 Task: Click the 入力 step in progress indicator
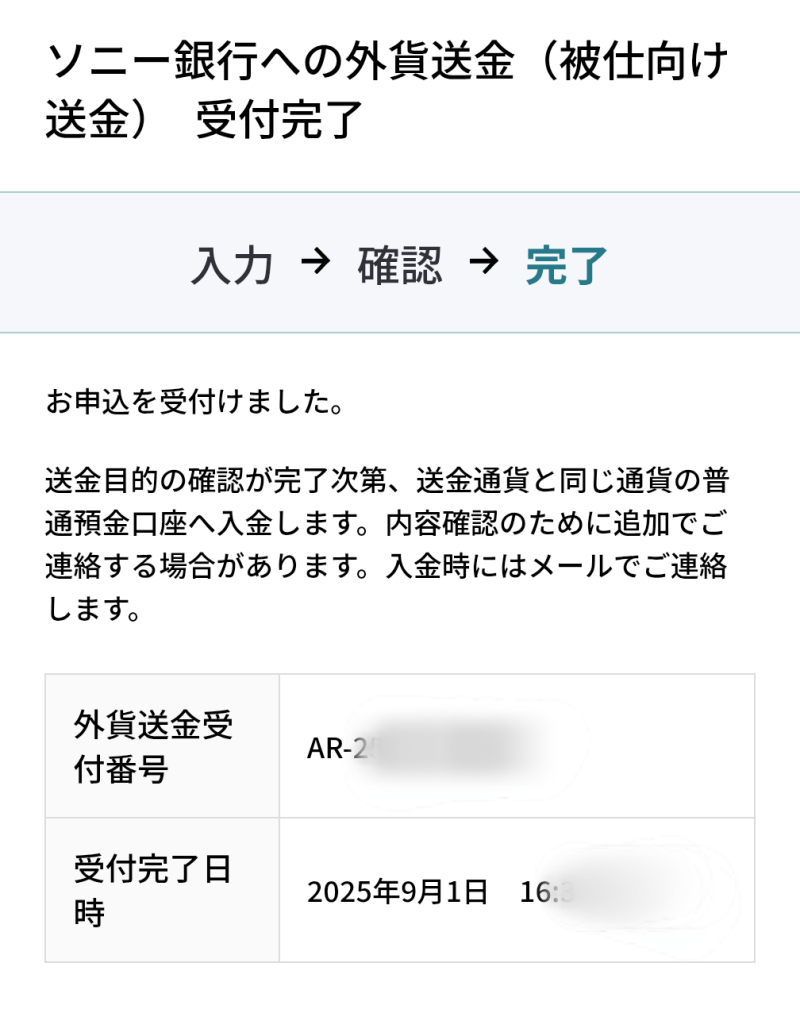click(231, 265)
